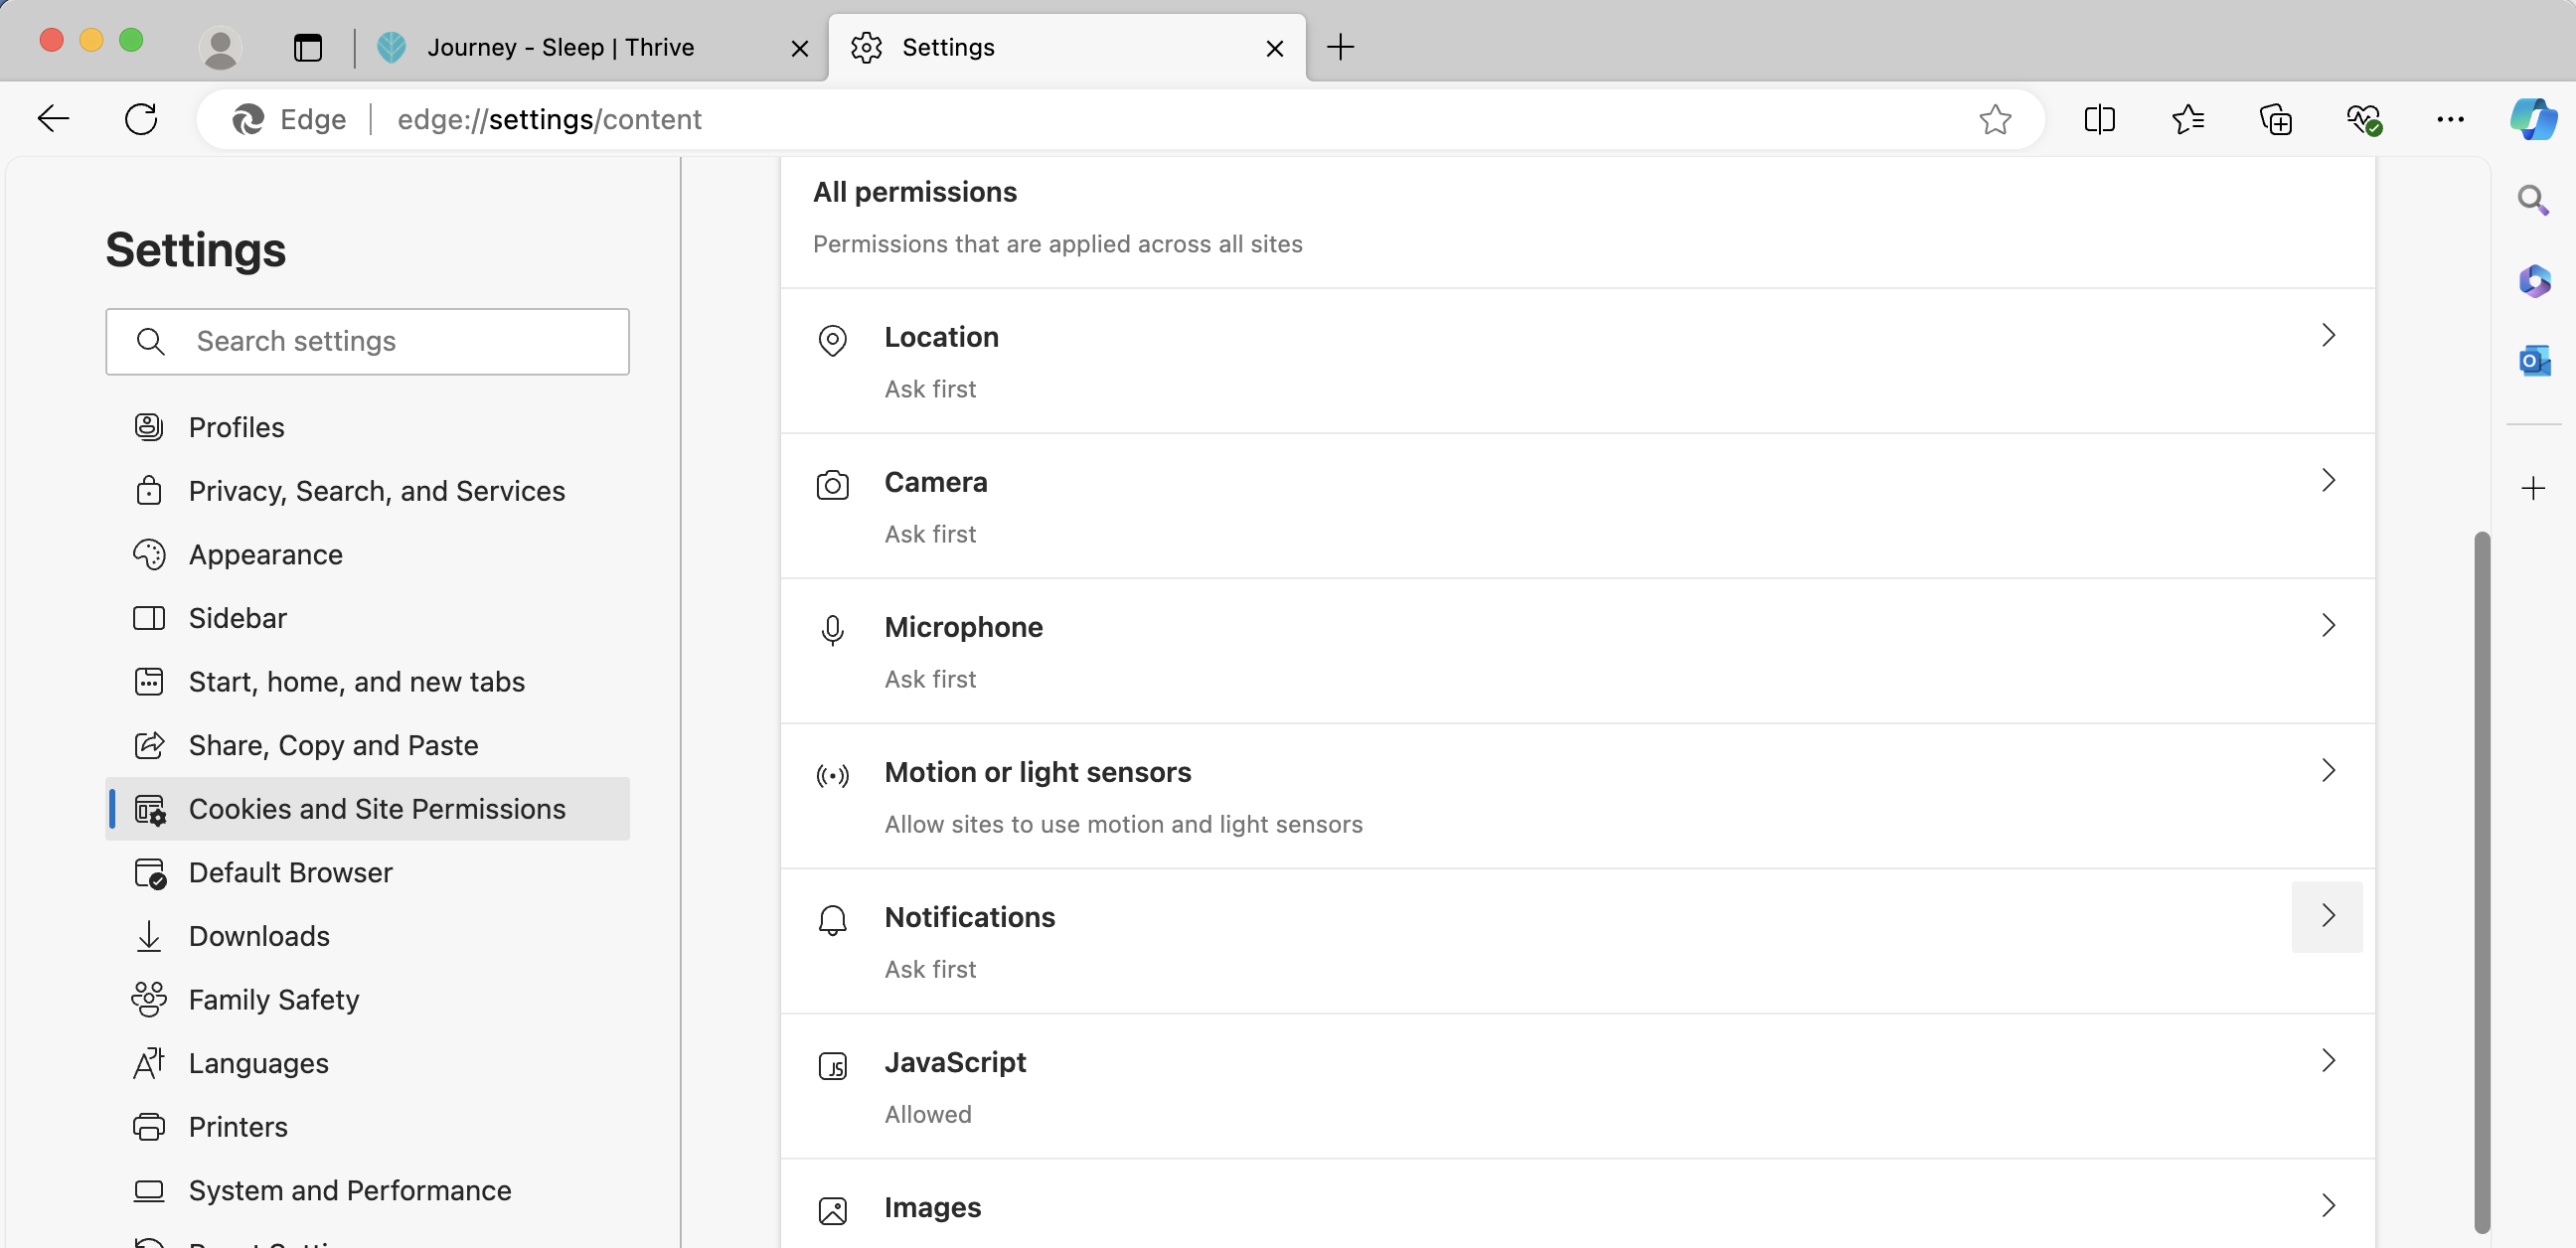The width and height of the screenshot is (2576, 1248).
Task: Open Microsoft 365 sidebar app
Action: (x=2533, y=280)
